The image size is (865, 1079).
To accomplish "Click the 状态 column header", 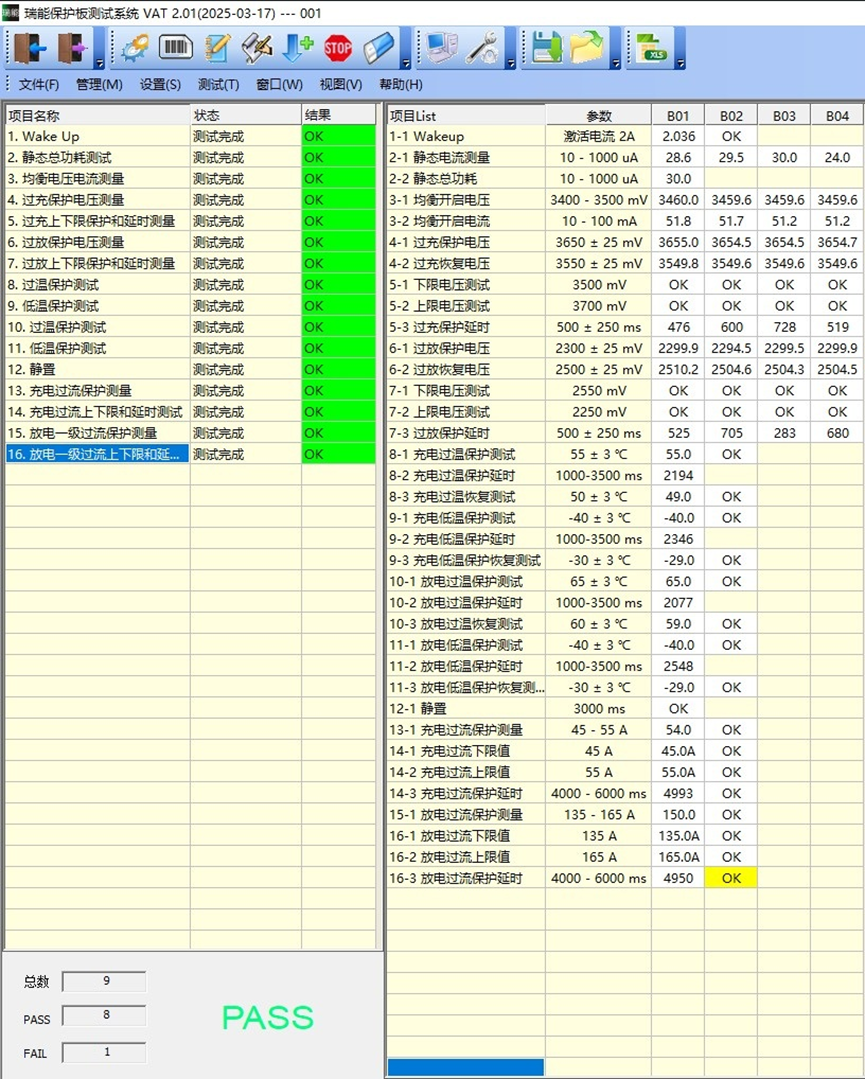I will pos(246,115).
